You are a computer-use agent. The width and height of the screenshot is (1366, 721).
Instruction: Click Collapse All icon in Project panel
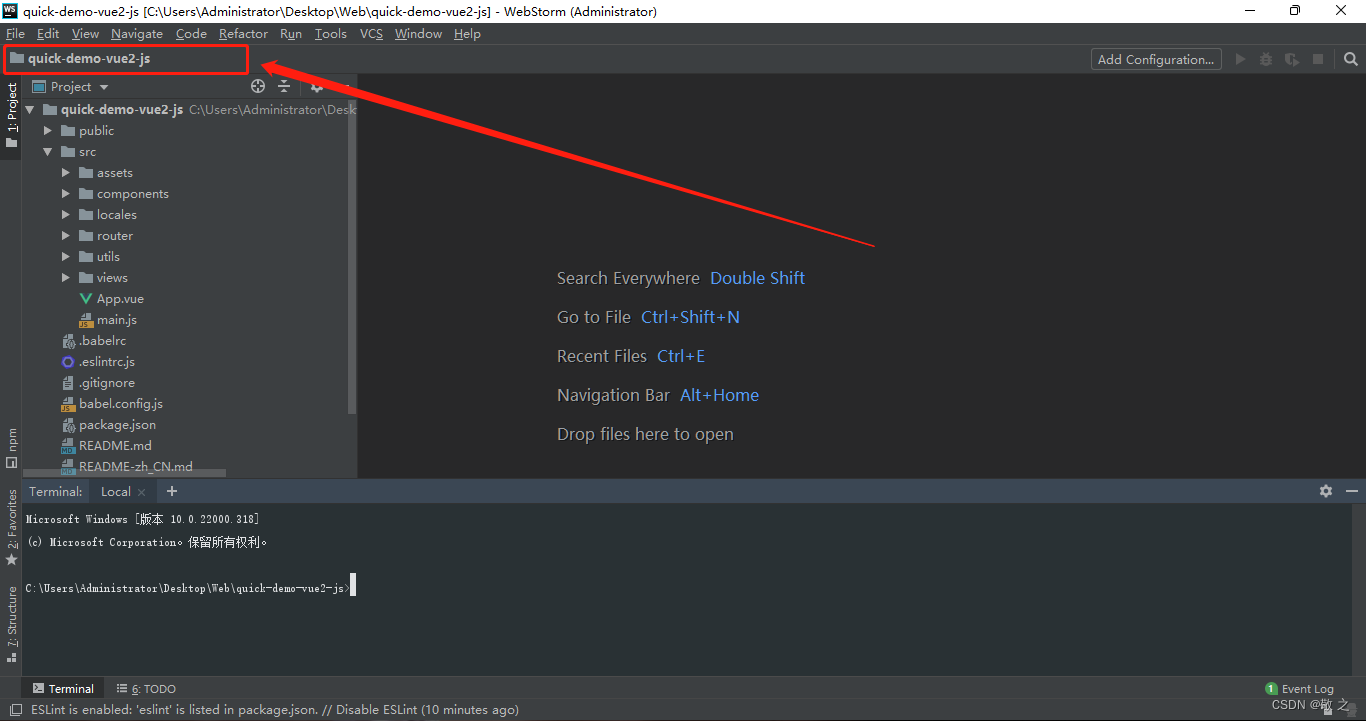284,87
